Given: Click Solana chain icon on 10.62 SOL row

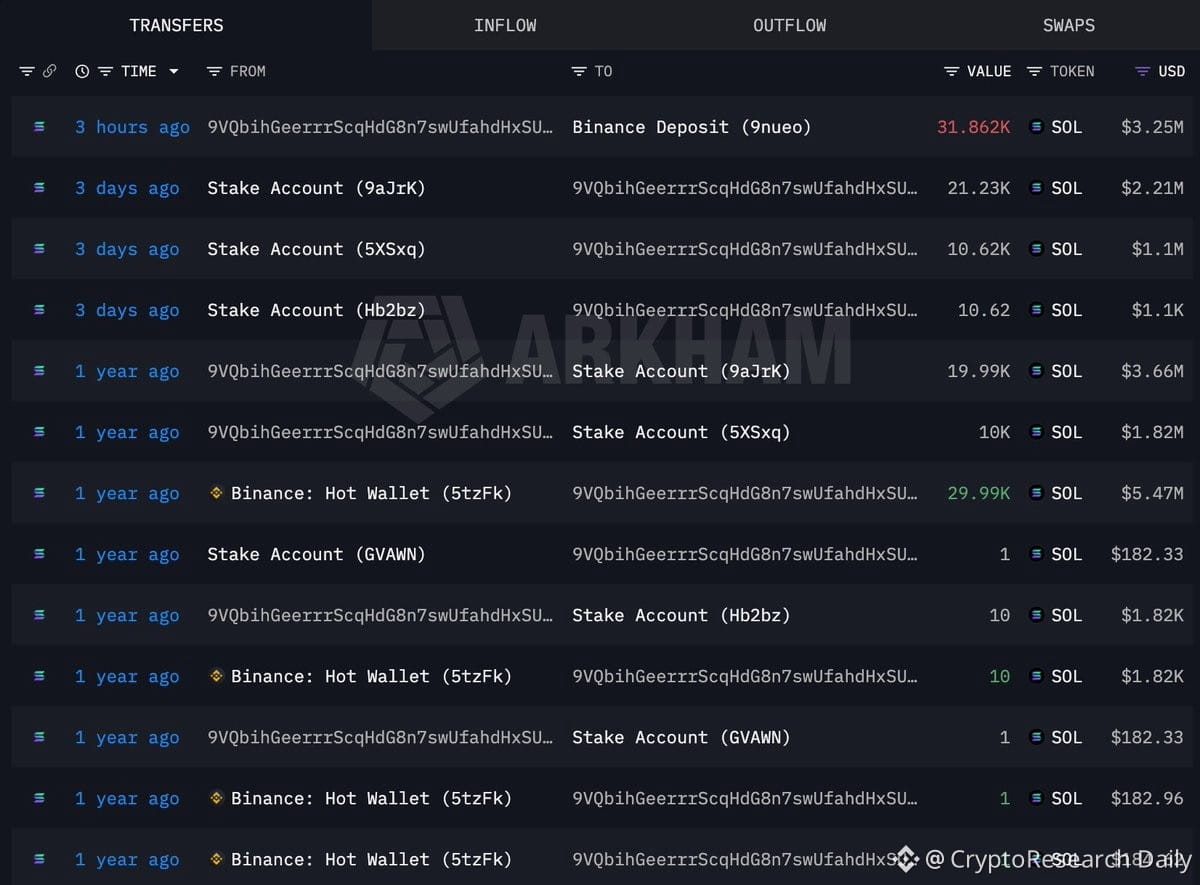Looking at the screenshot, I should [x=39, y=310].
